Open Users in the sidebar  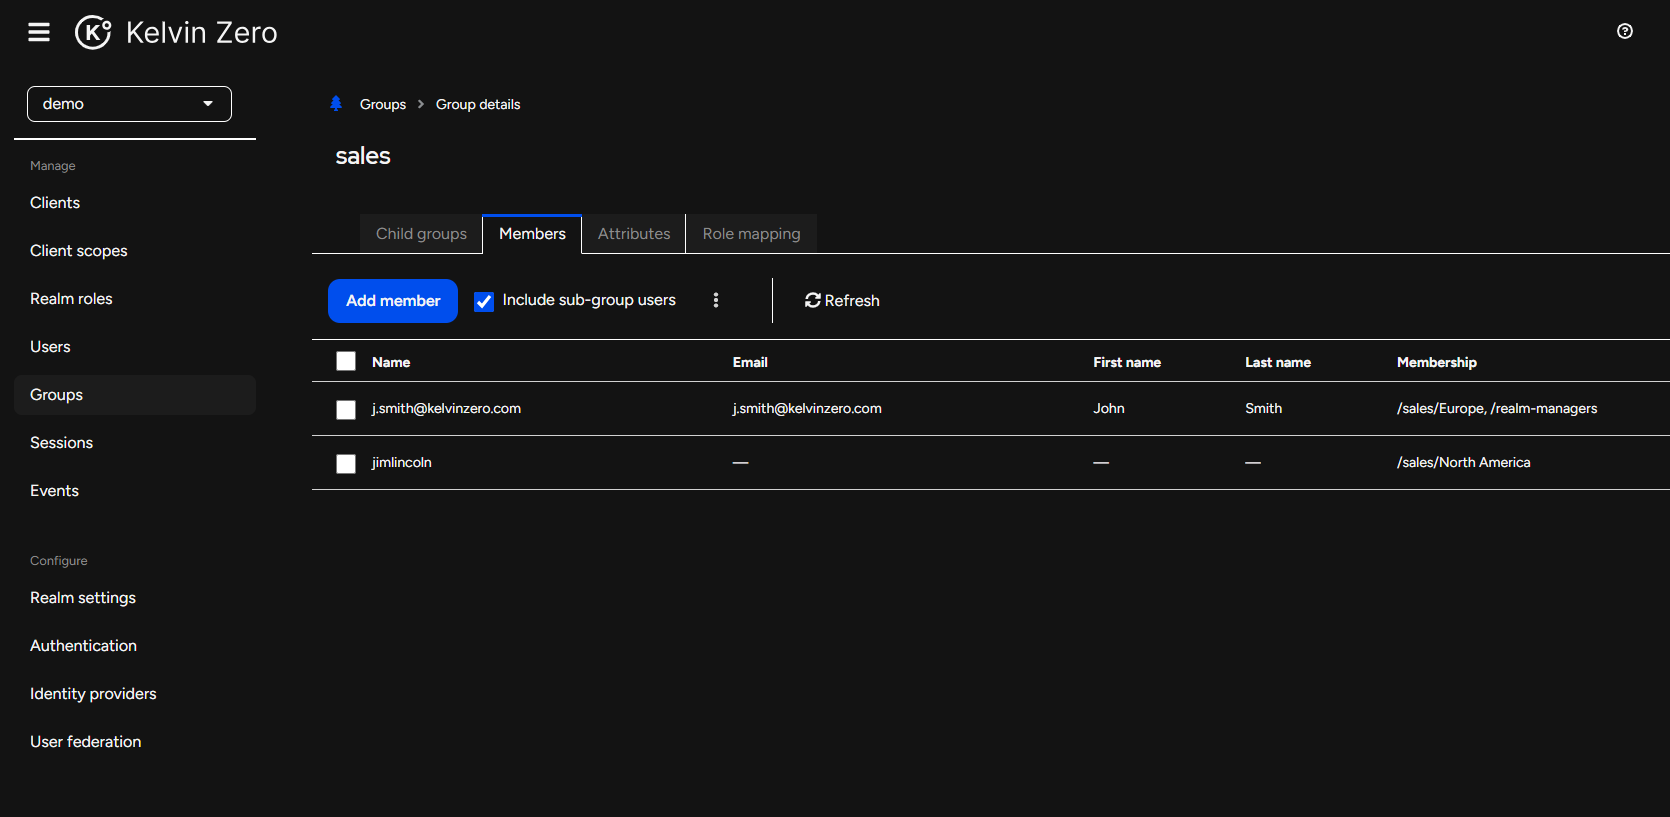50,347
